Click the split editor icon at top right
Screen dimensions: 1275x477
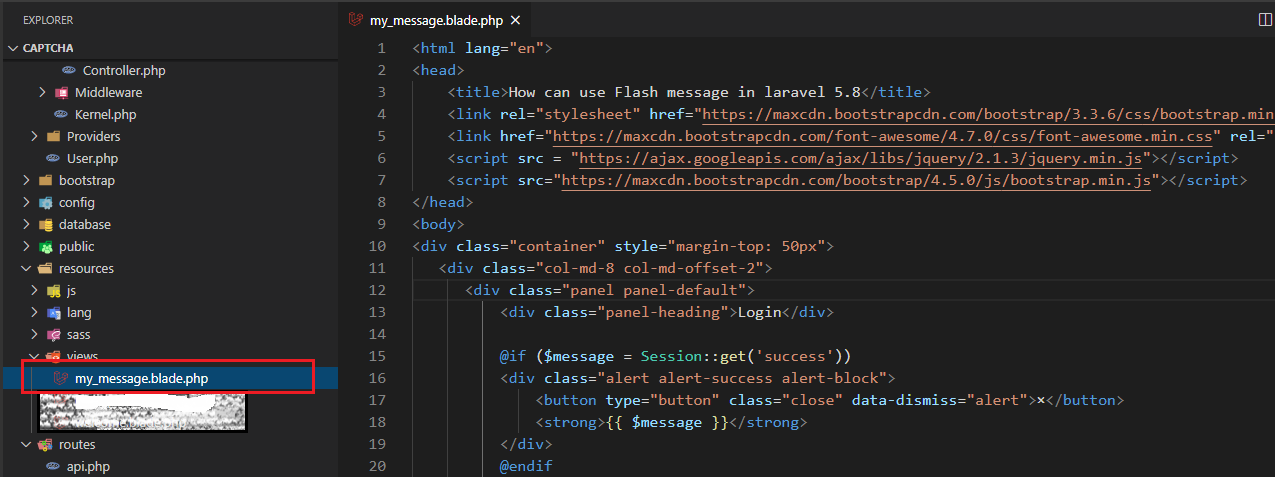[1265, 19]
